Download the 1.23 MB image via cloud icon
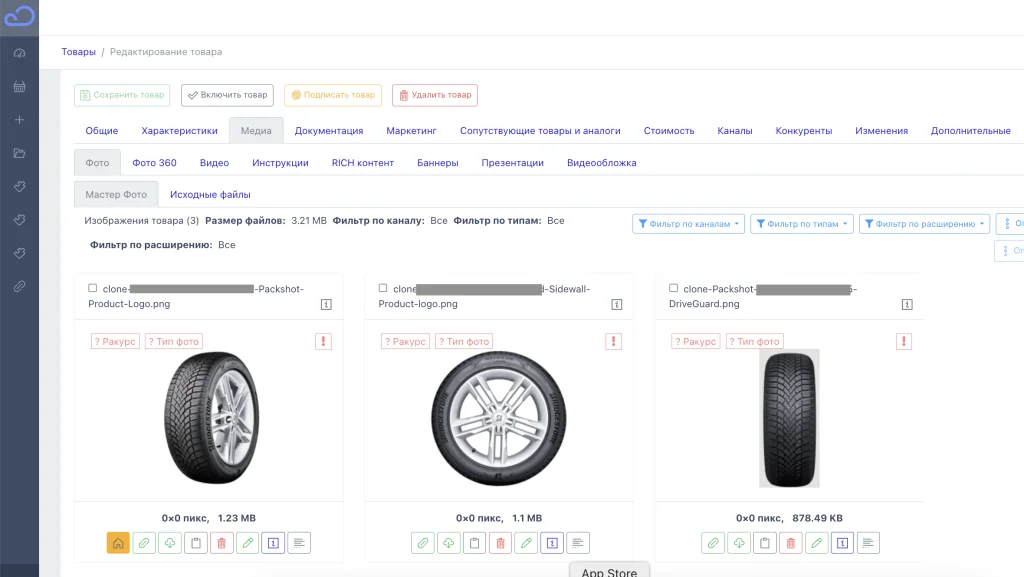1024x577 pixels. point(170,543)
